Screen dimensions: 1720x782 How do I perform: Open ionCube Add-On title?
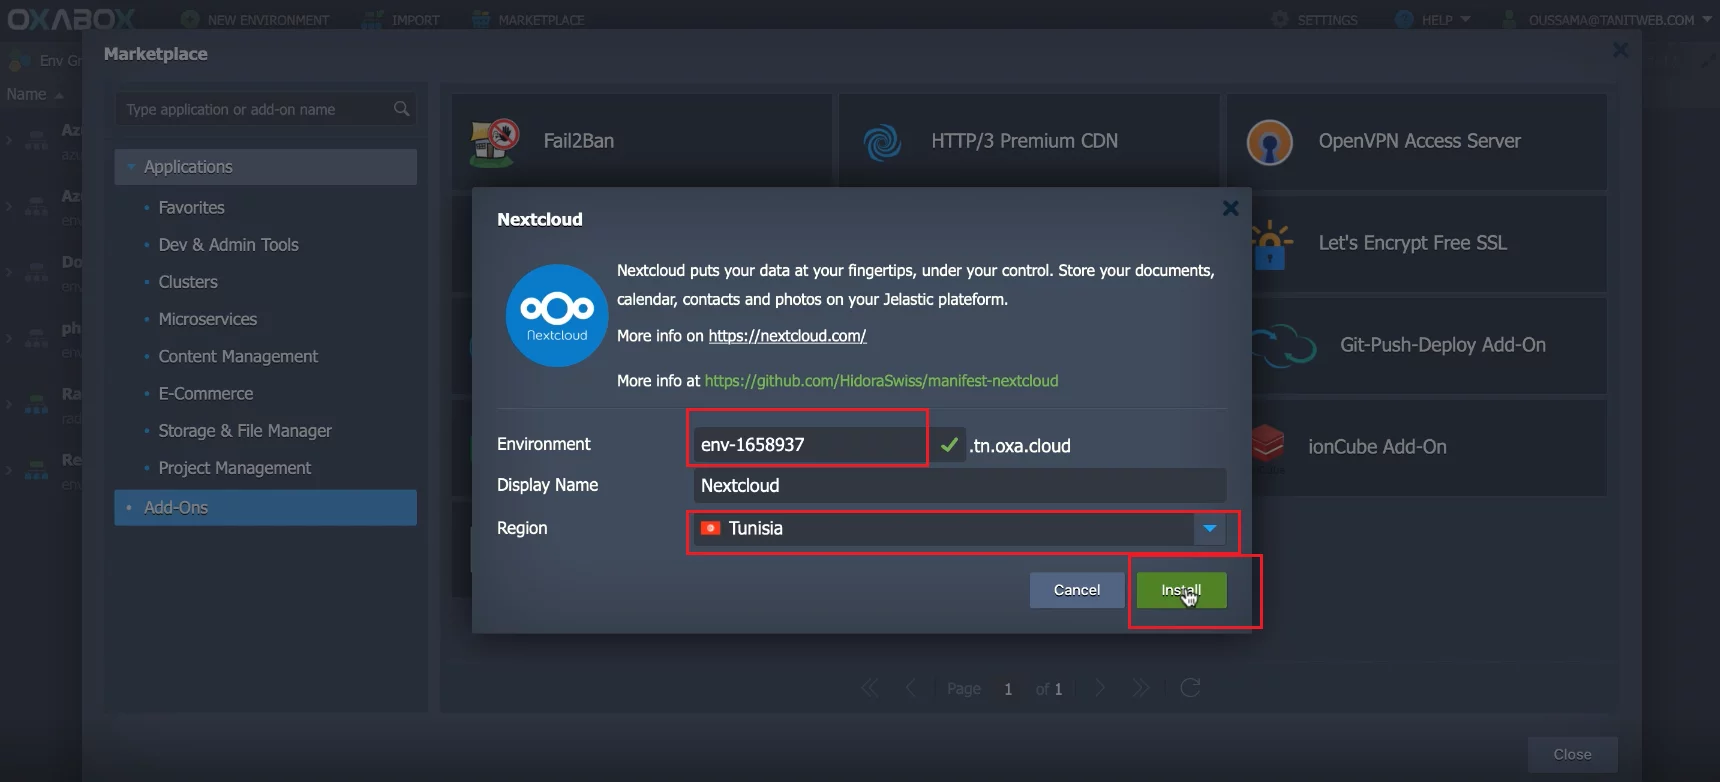(x=1378, y=447)
